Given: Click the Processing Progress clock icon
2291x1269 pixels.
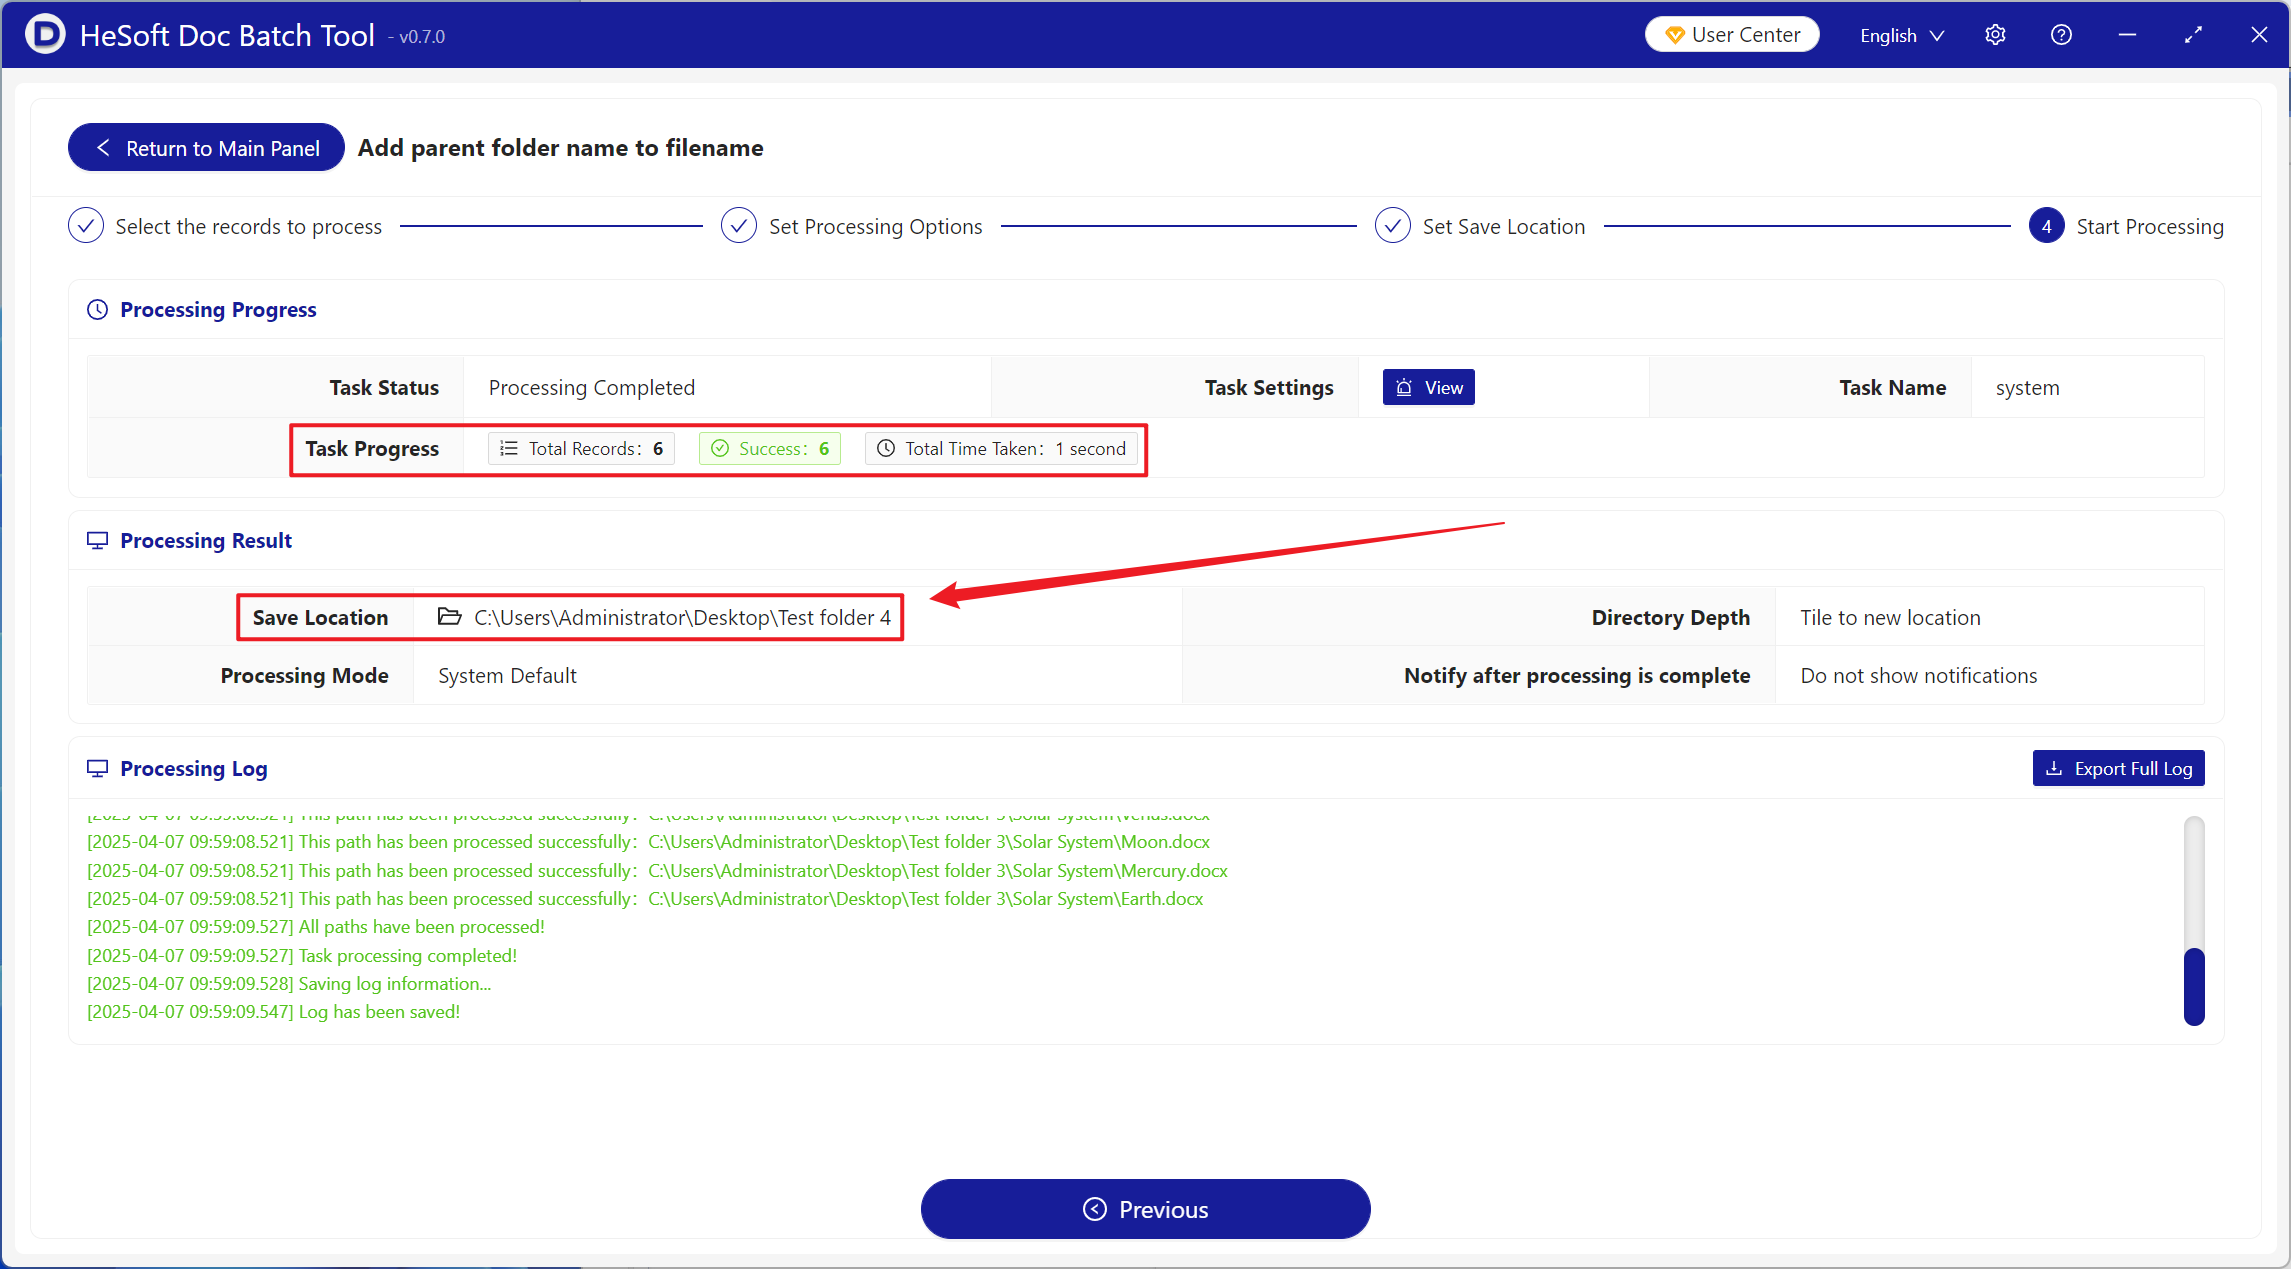Looking at the screenshot, I should (x=97, y=310).
